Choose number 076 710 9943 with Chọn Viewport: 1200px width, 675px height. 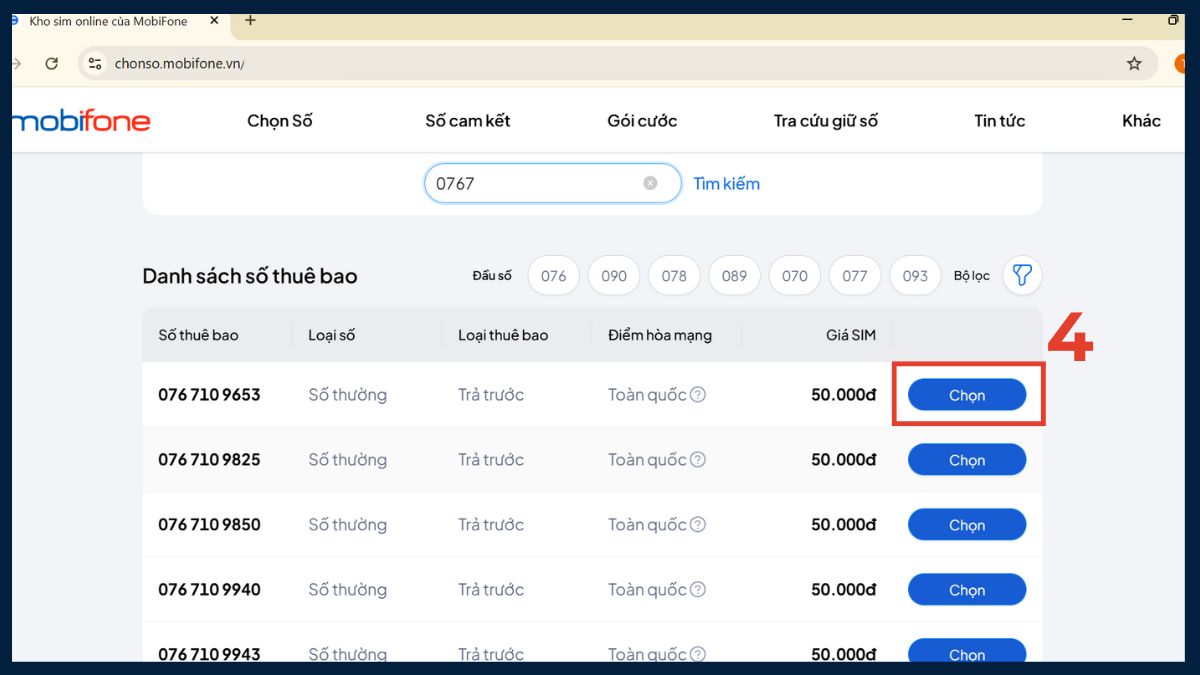[967, 652]
